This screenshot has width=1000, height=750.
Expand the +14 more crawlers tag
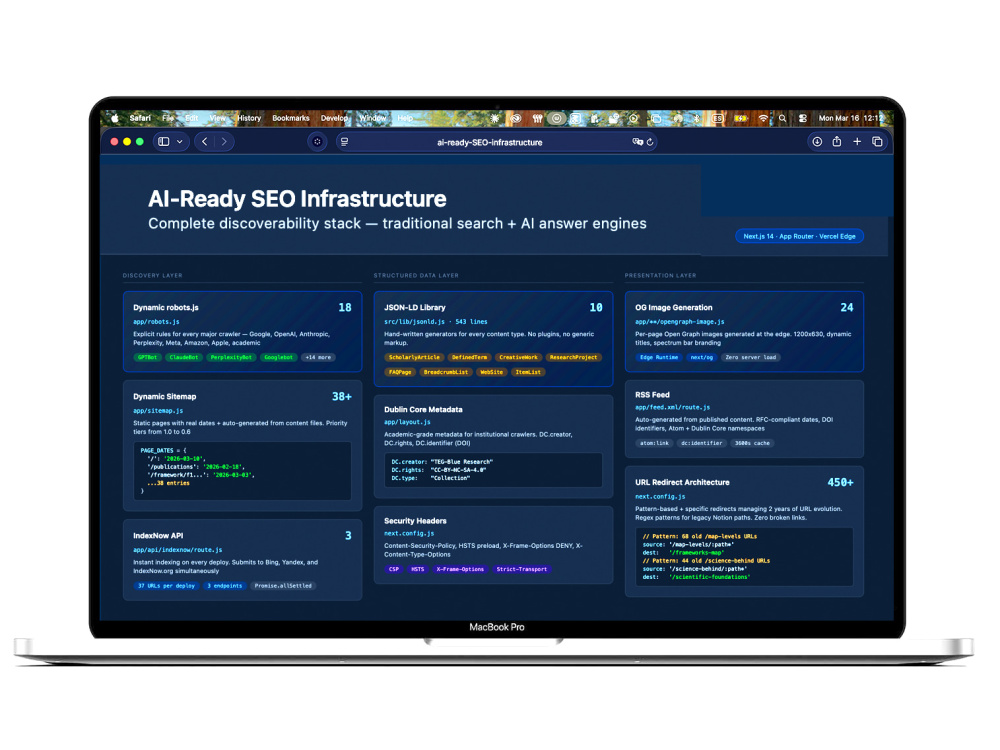(318, 357)
